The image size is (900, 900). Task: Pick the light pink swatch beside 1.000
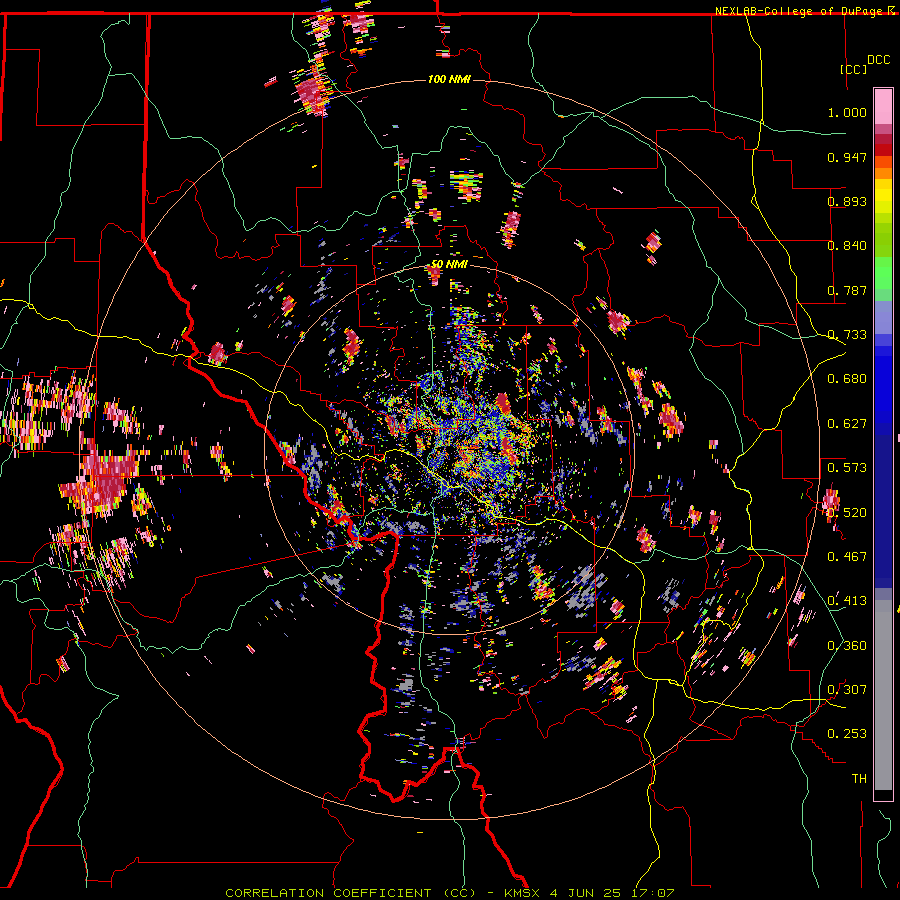coord(883,107)
